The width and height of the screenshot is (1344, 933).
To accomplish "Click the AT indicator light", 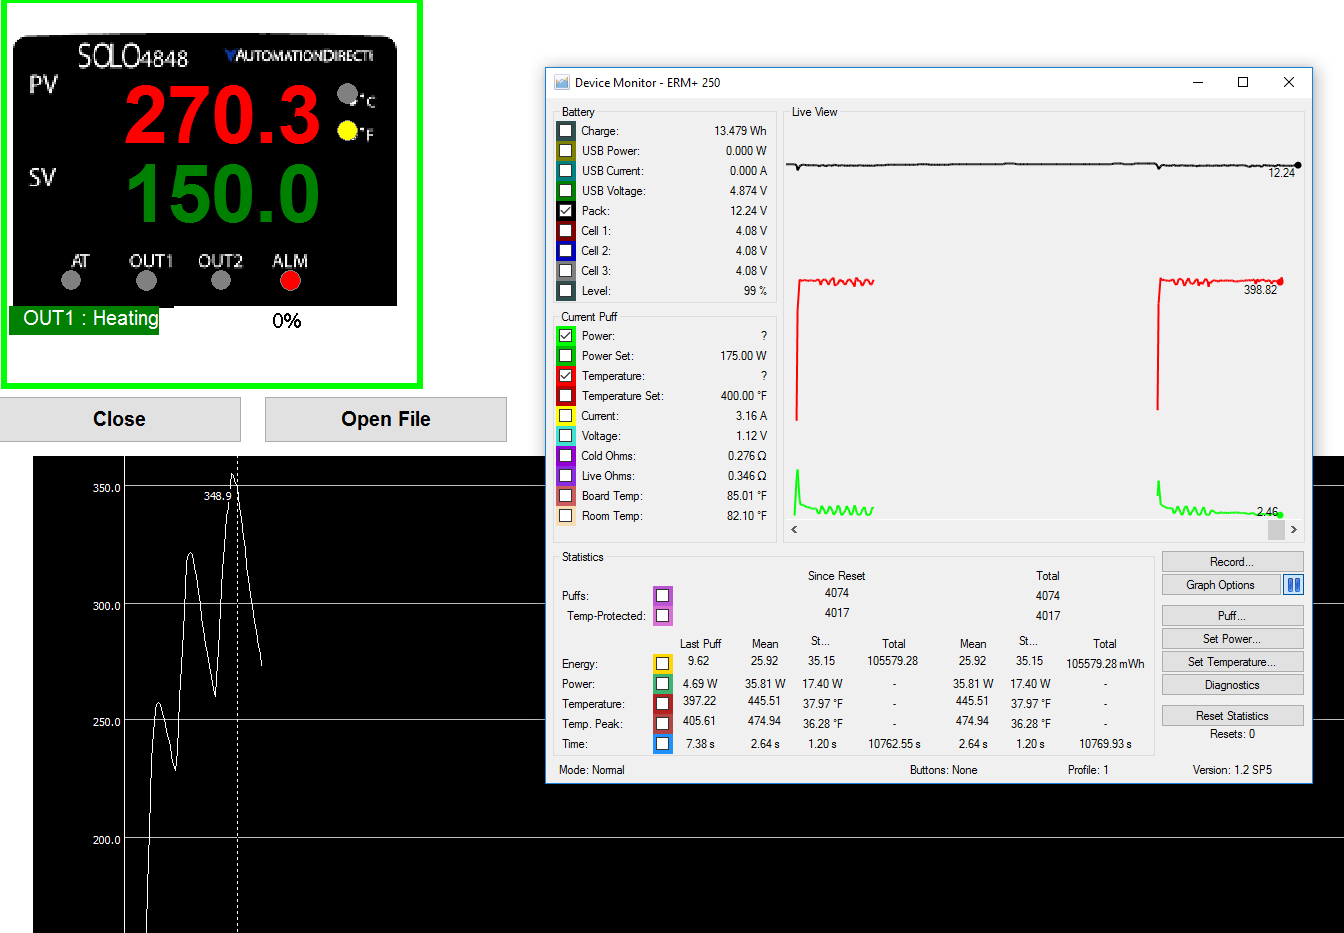I will click(x=71, y=281).
